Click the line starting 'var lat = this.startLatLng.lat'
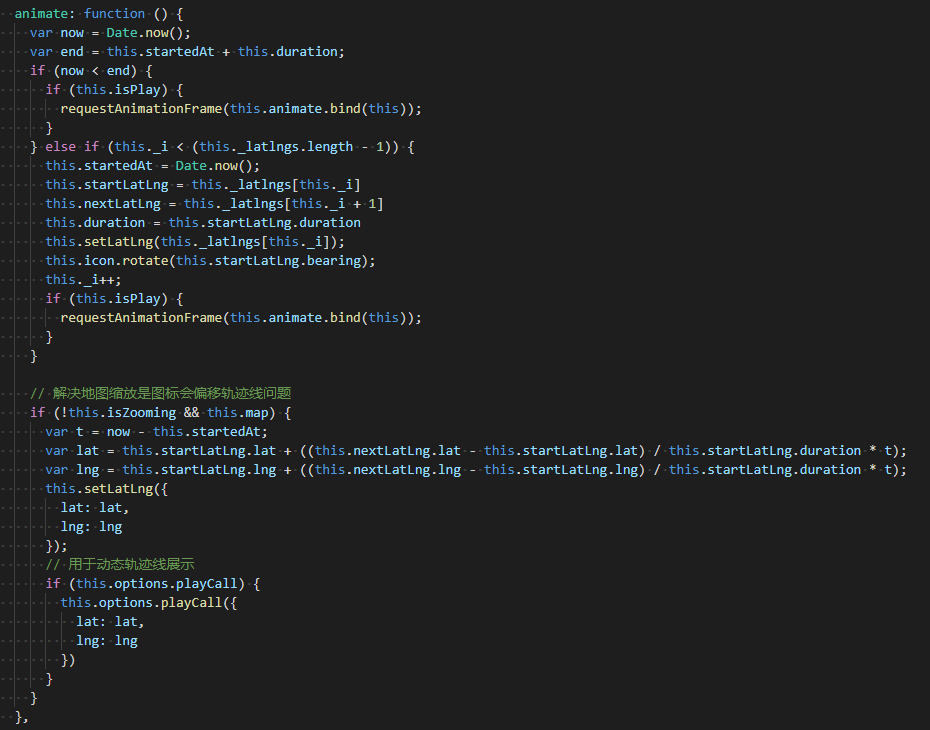The height and width of the screenshot is (730, 930). click(x=476, y=450)
